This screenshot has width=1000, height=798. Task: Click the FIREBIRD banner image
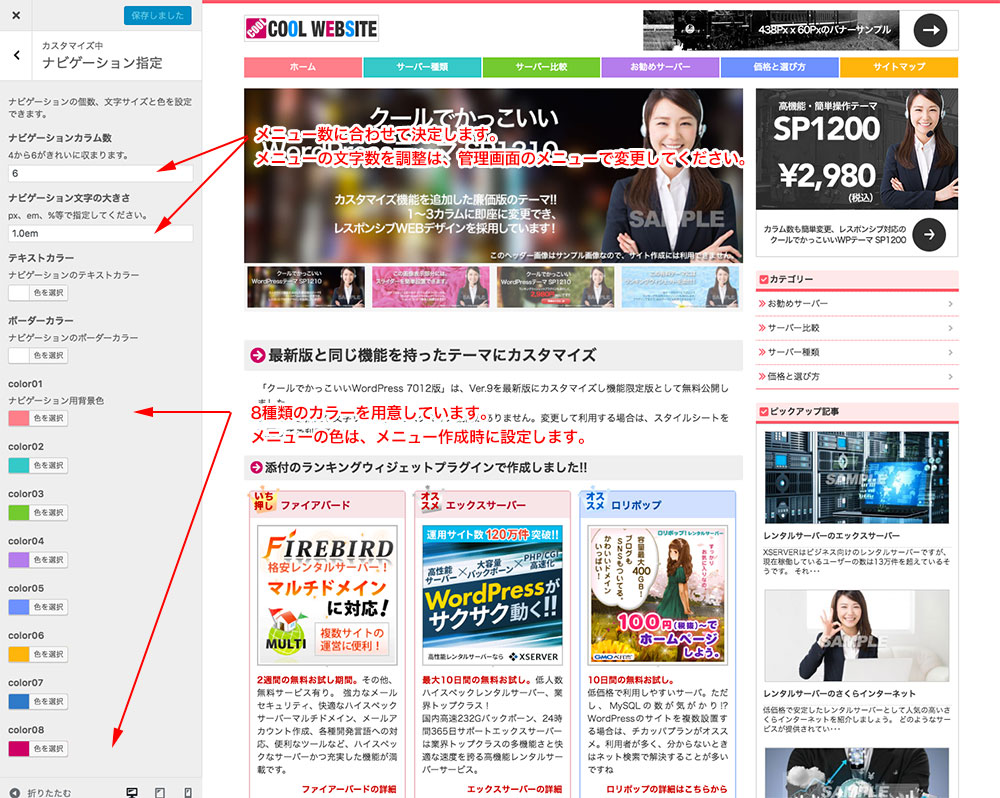point(327,595)
